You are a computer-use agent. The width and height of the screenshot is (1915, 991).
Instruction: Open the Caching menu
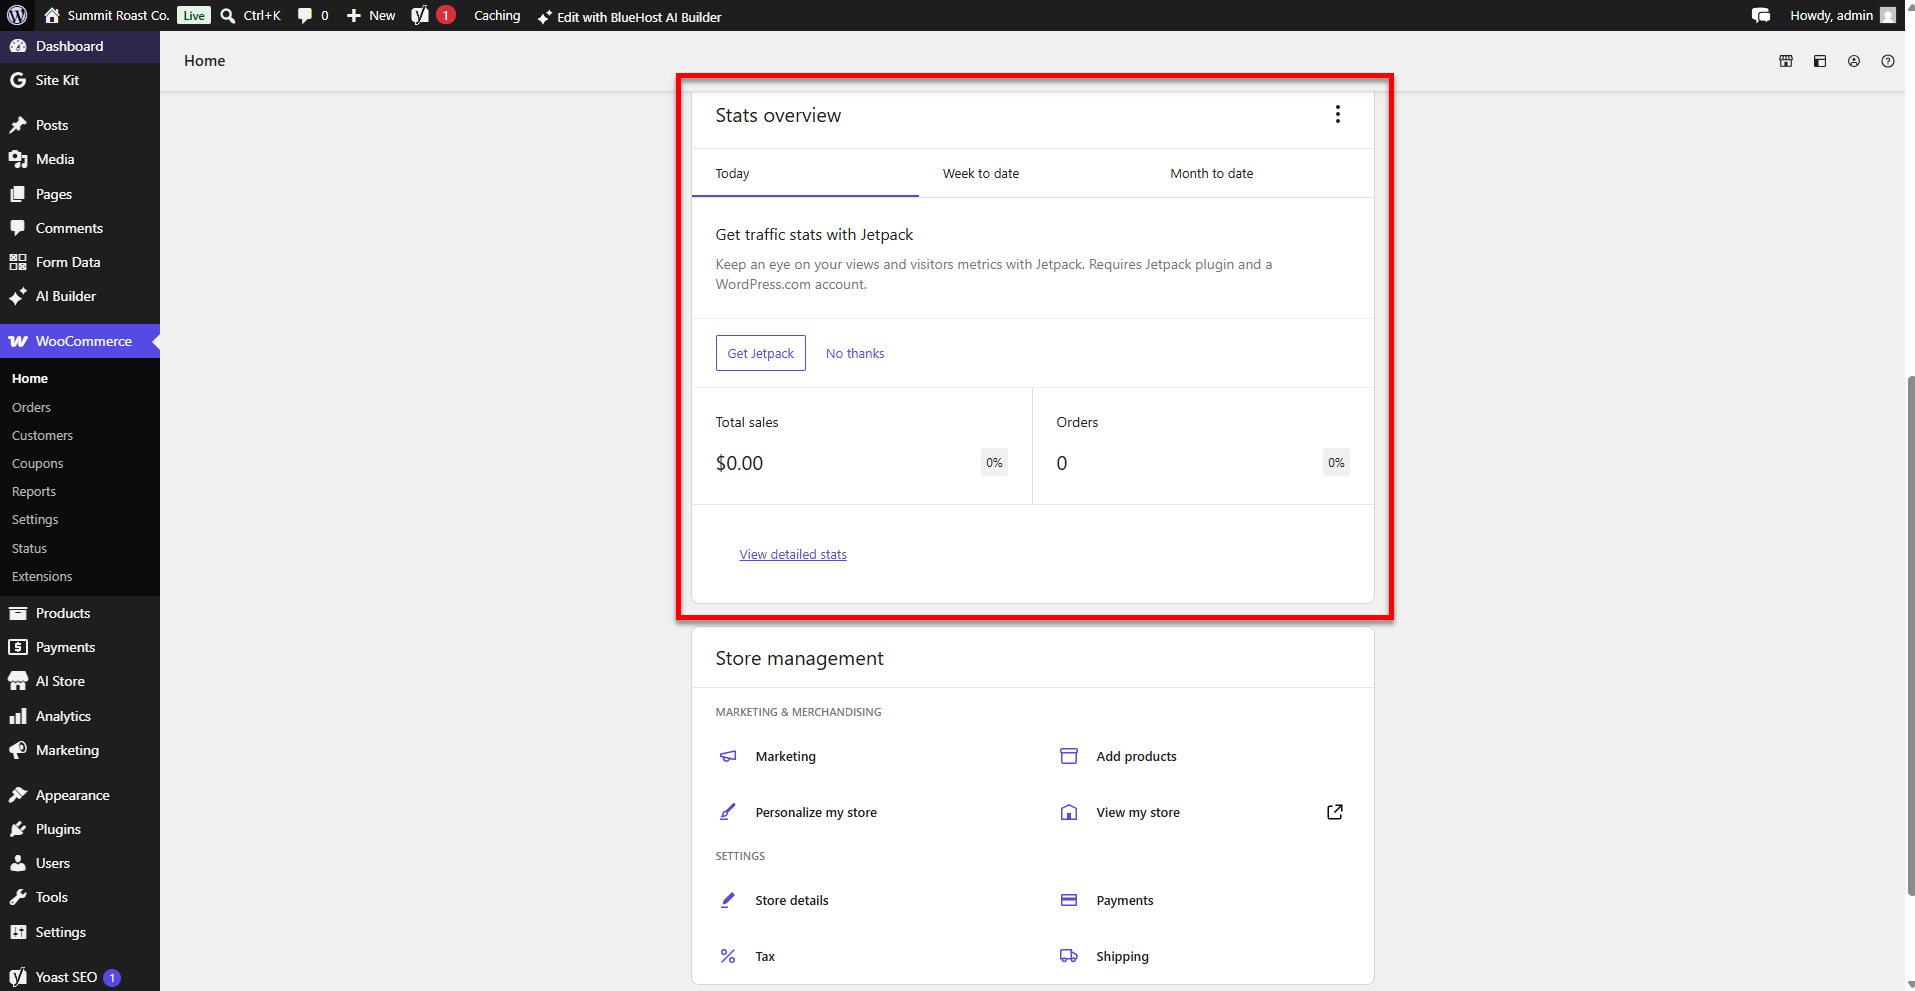(497, 15)
